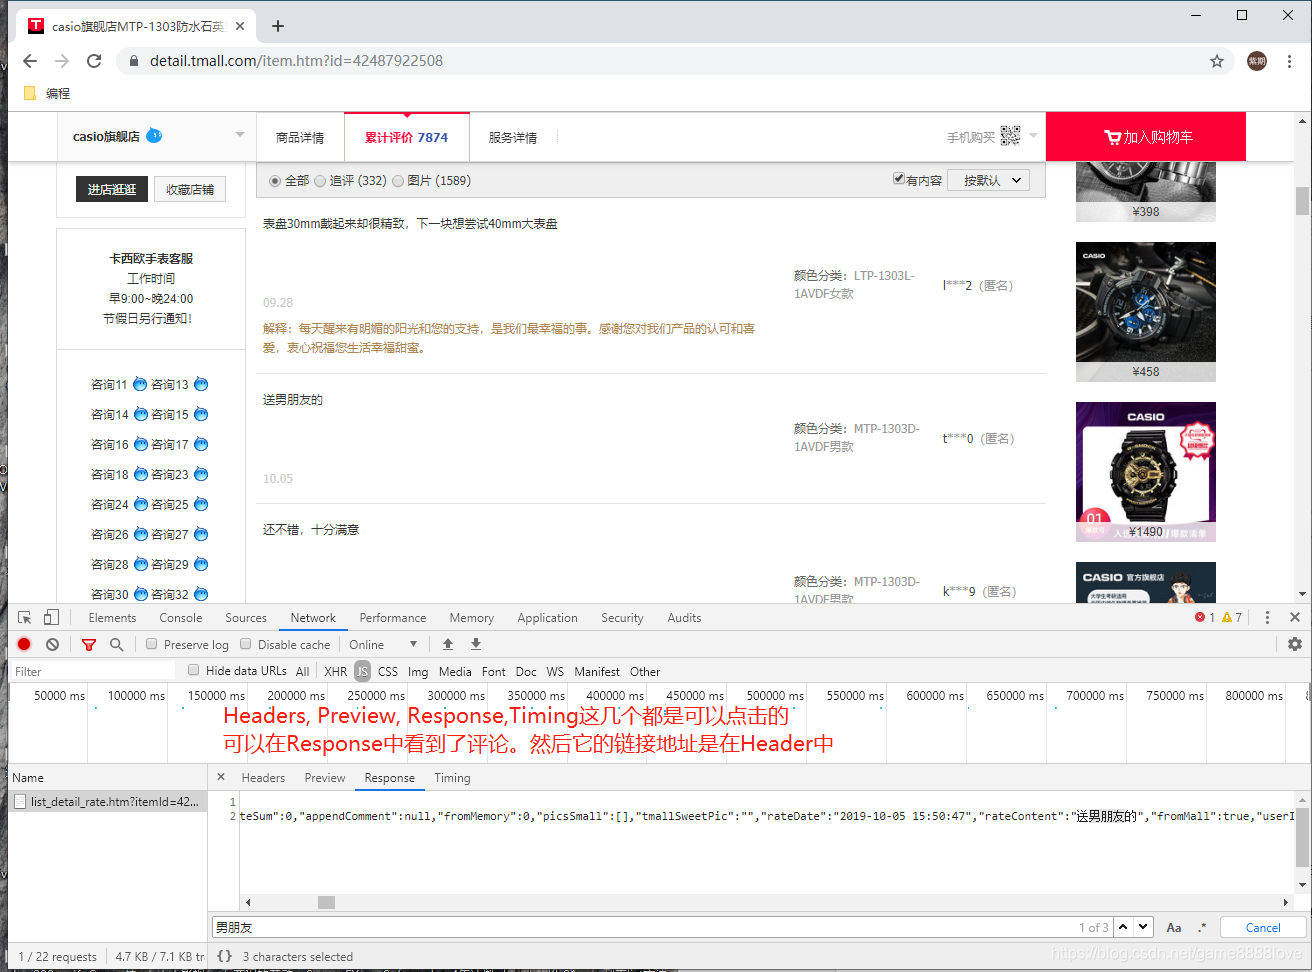This screenshot has height=972, width=1312.
Task: Open the 按默认 sort dropdown
Action: click(x=989, y=180)
